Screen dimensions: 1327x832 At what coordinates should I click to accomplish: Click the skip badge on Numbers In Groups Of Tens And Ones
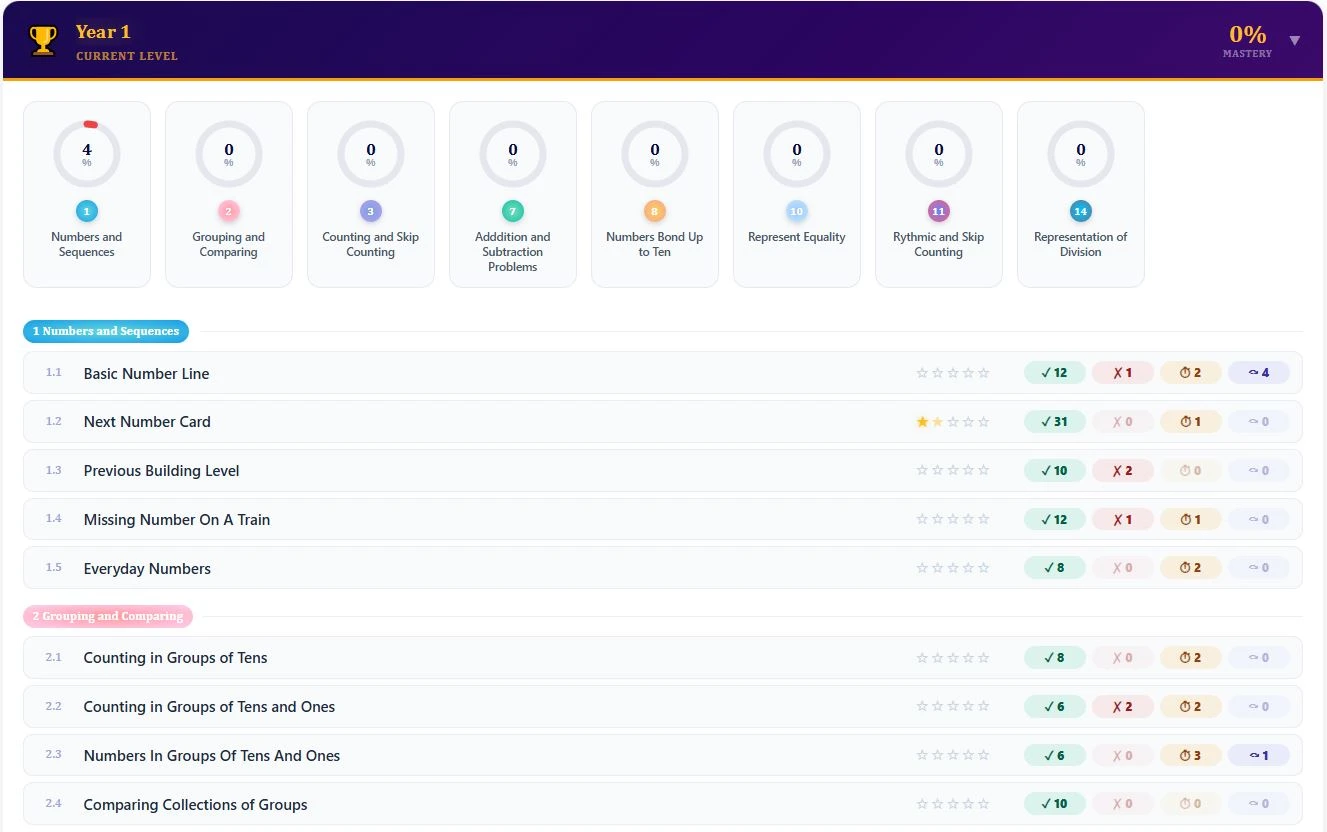(1258, 755)
